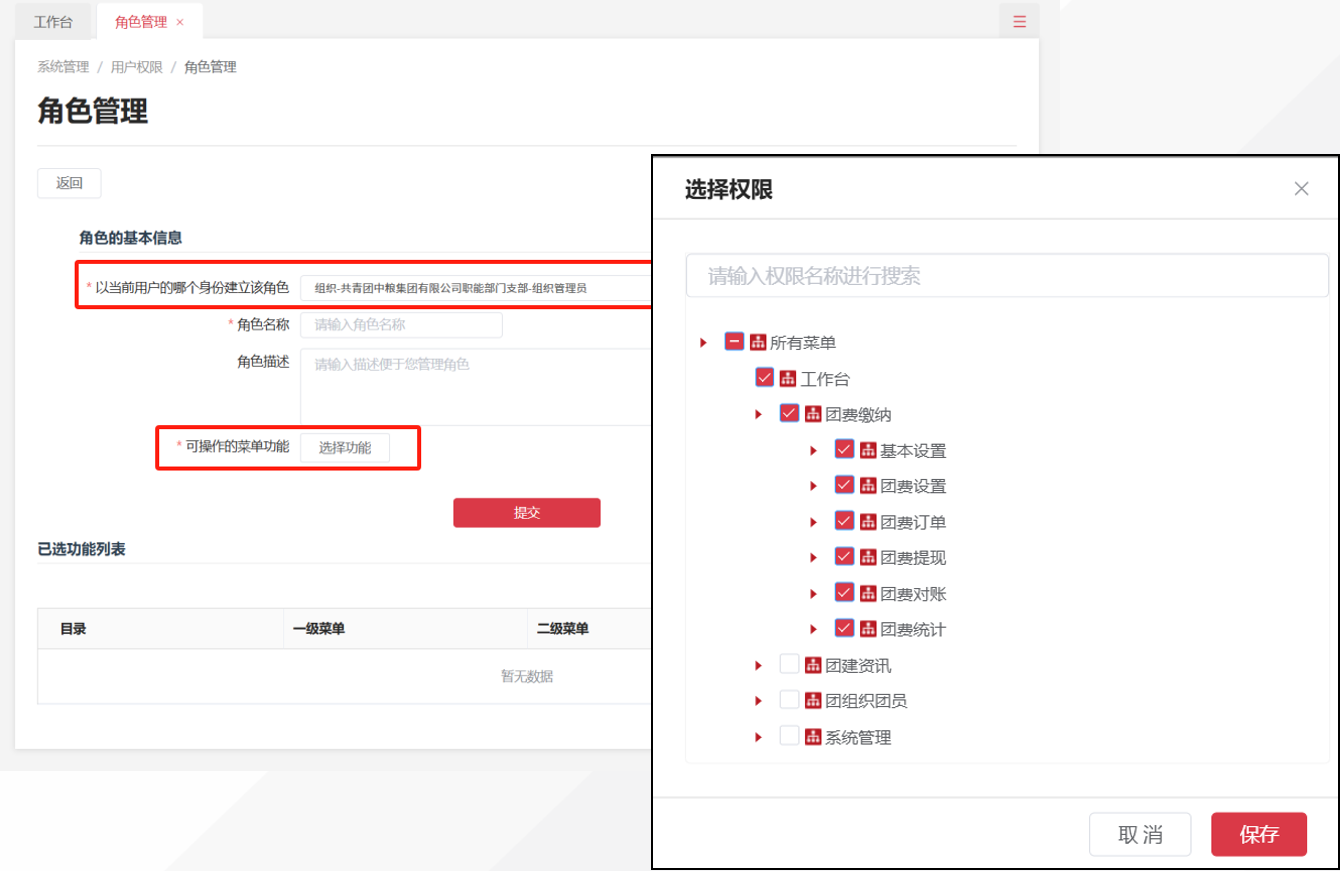The image size is (1340, 871).
Task: Click the org icon next to 团建资讯
Action: (813, 665)
